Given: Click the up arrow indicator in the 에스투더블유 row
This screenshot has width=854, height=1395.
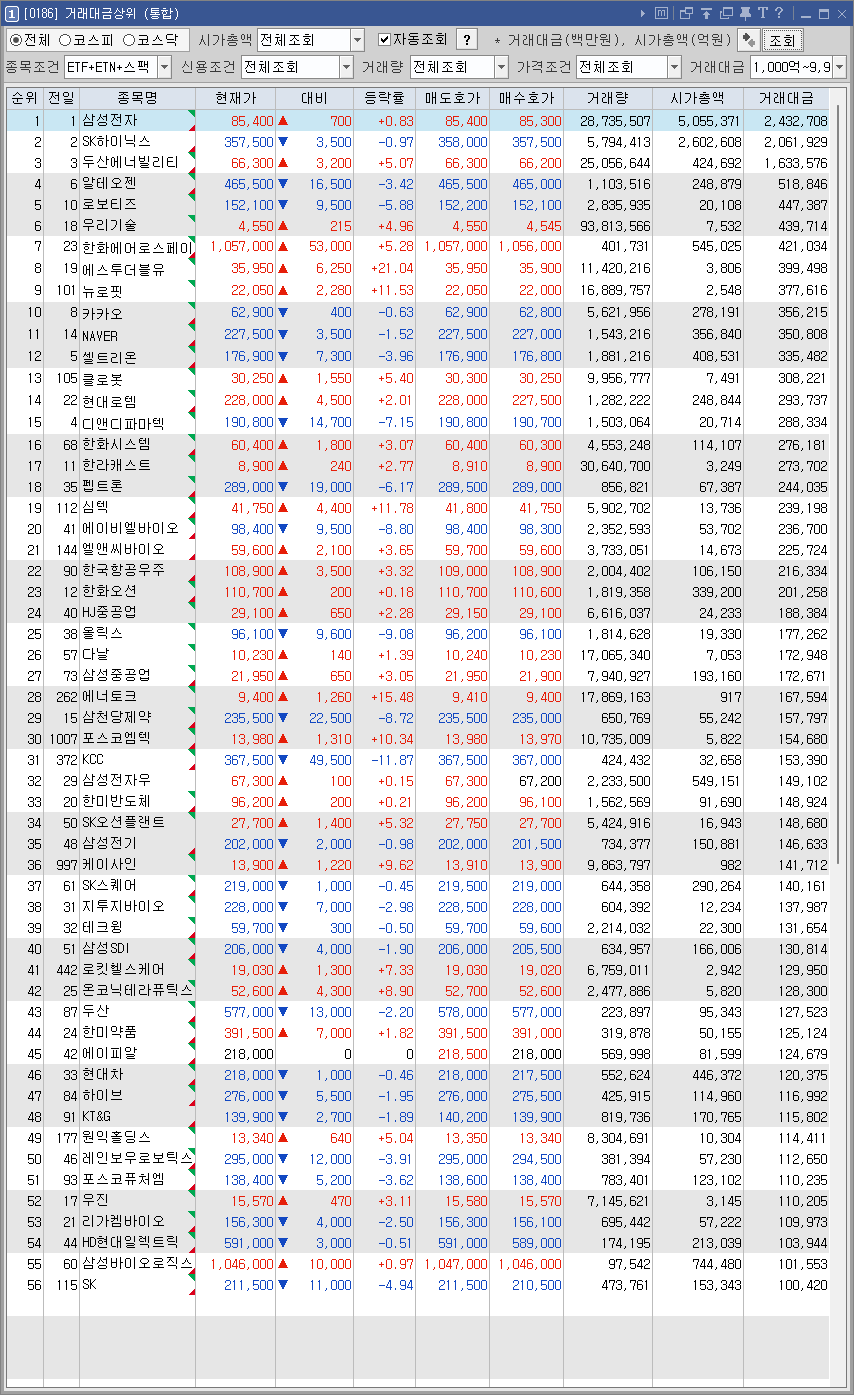Looking at the screenshot, I should point(283,267).
